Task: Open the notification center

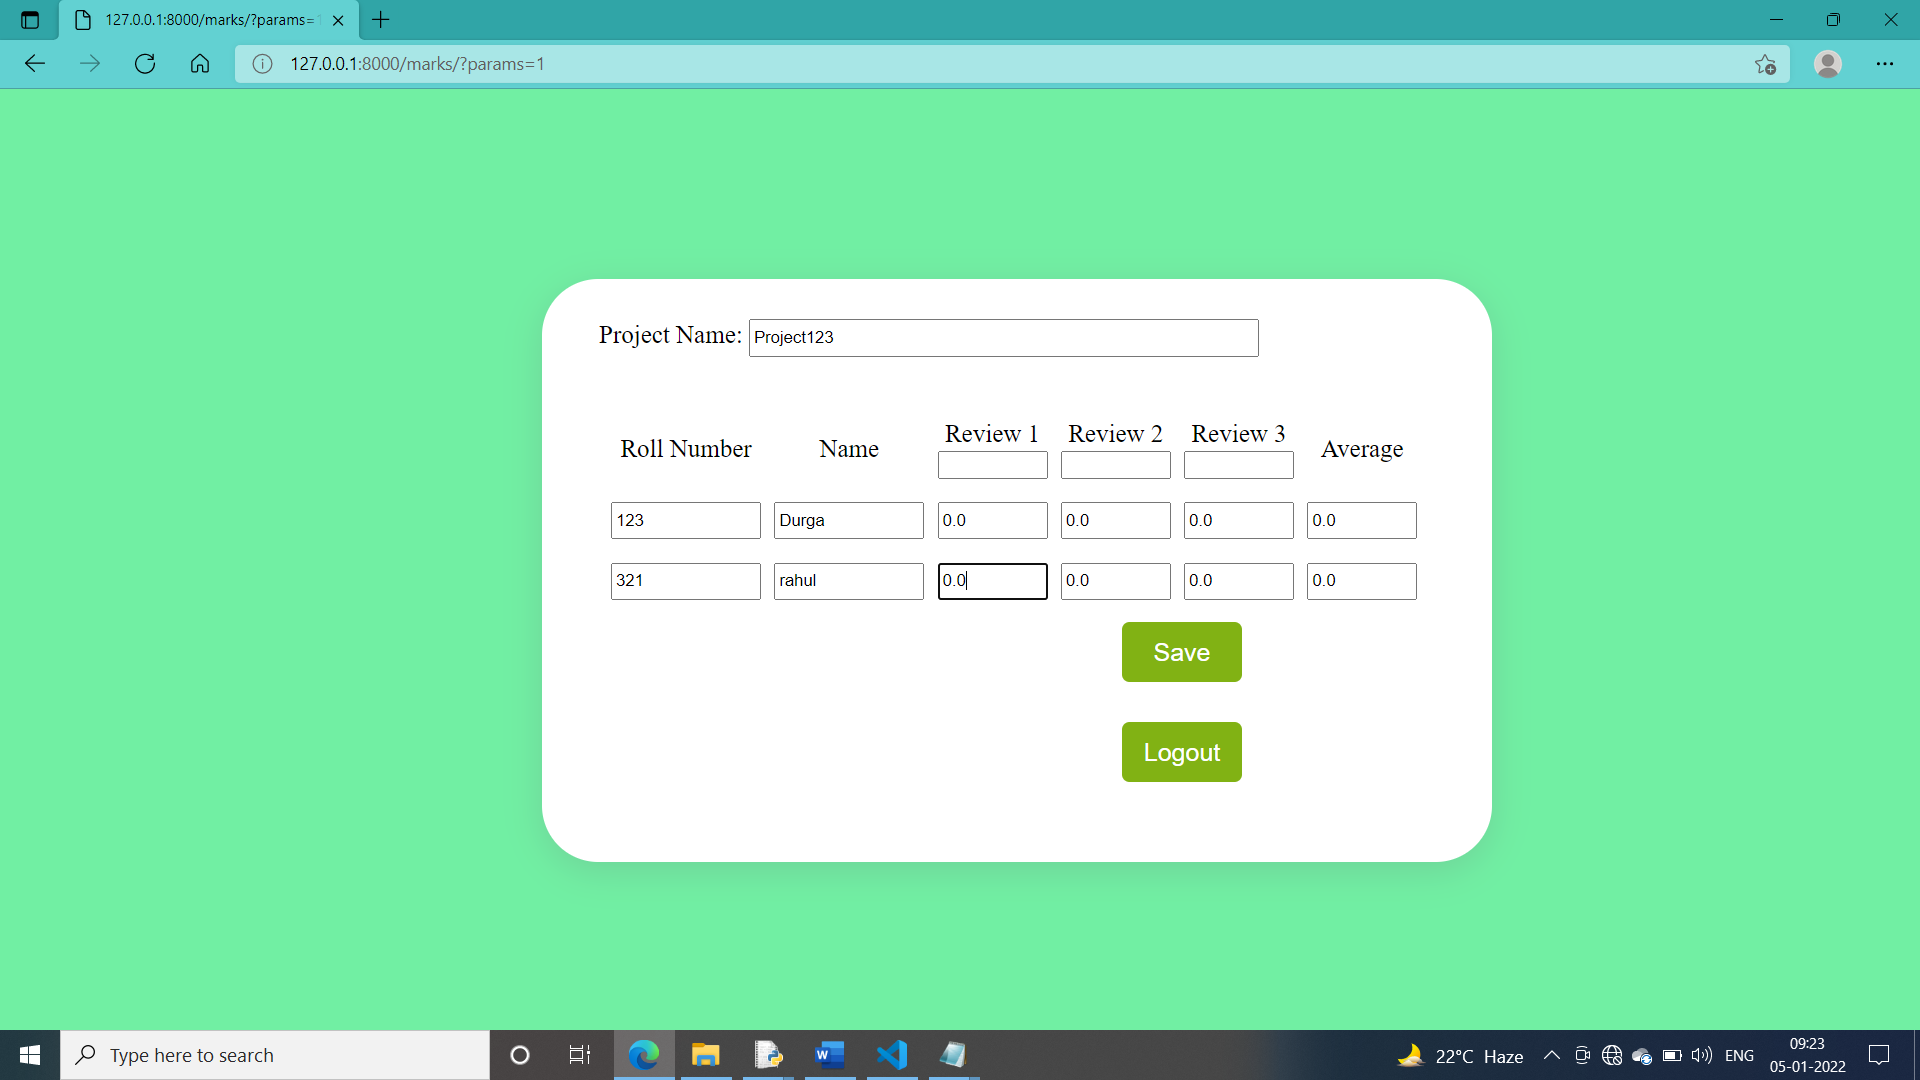Action: pyautogui.click(x=1879, y=1055)
